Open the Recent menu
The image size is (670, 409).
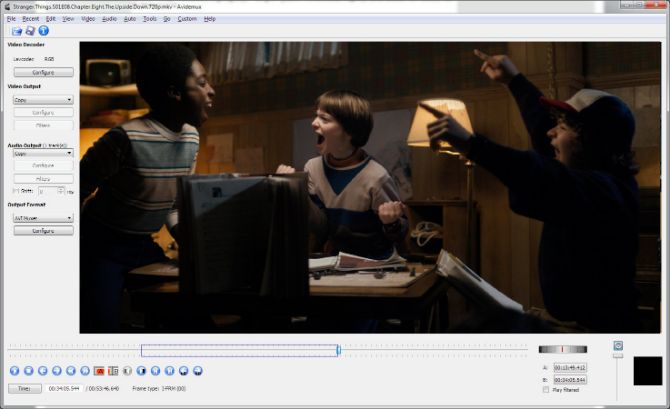click(30, 19)
